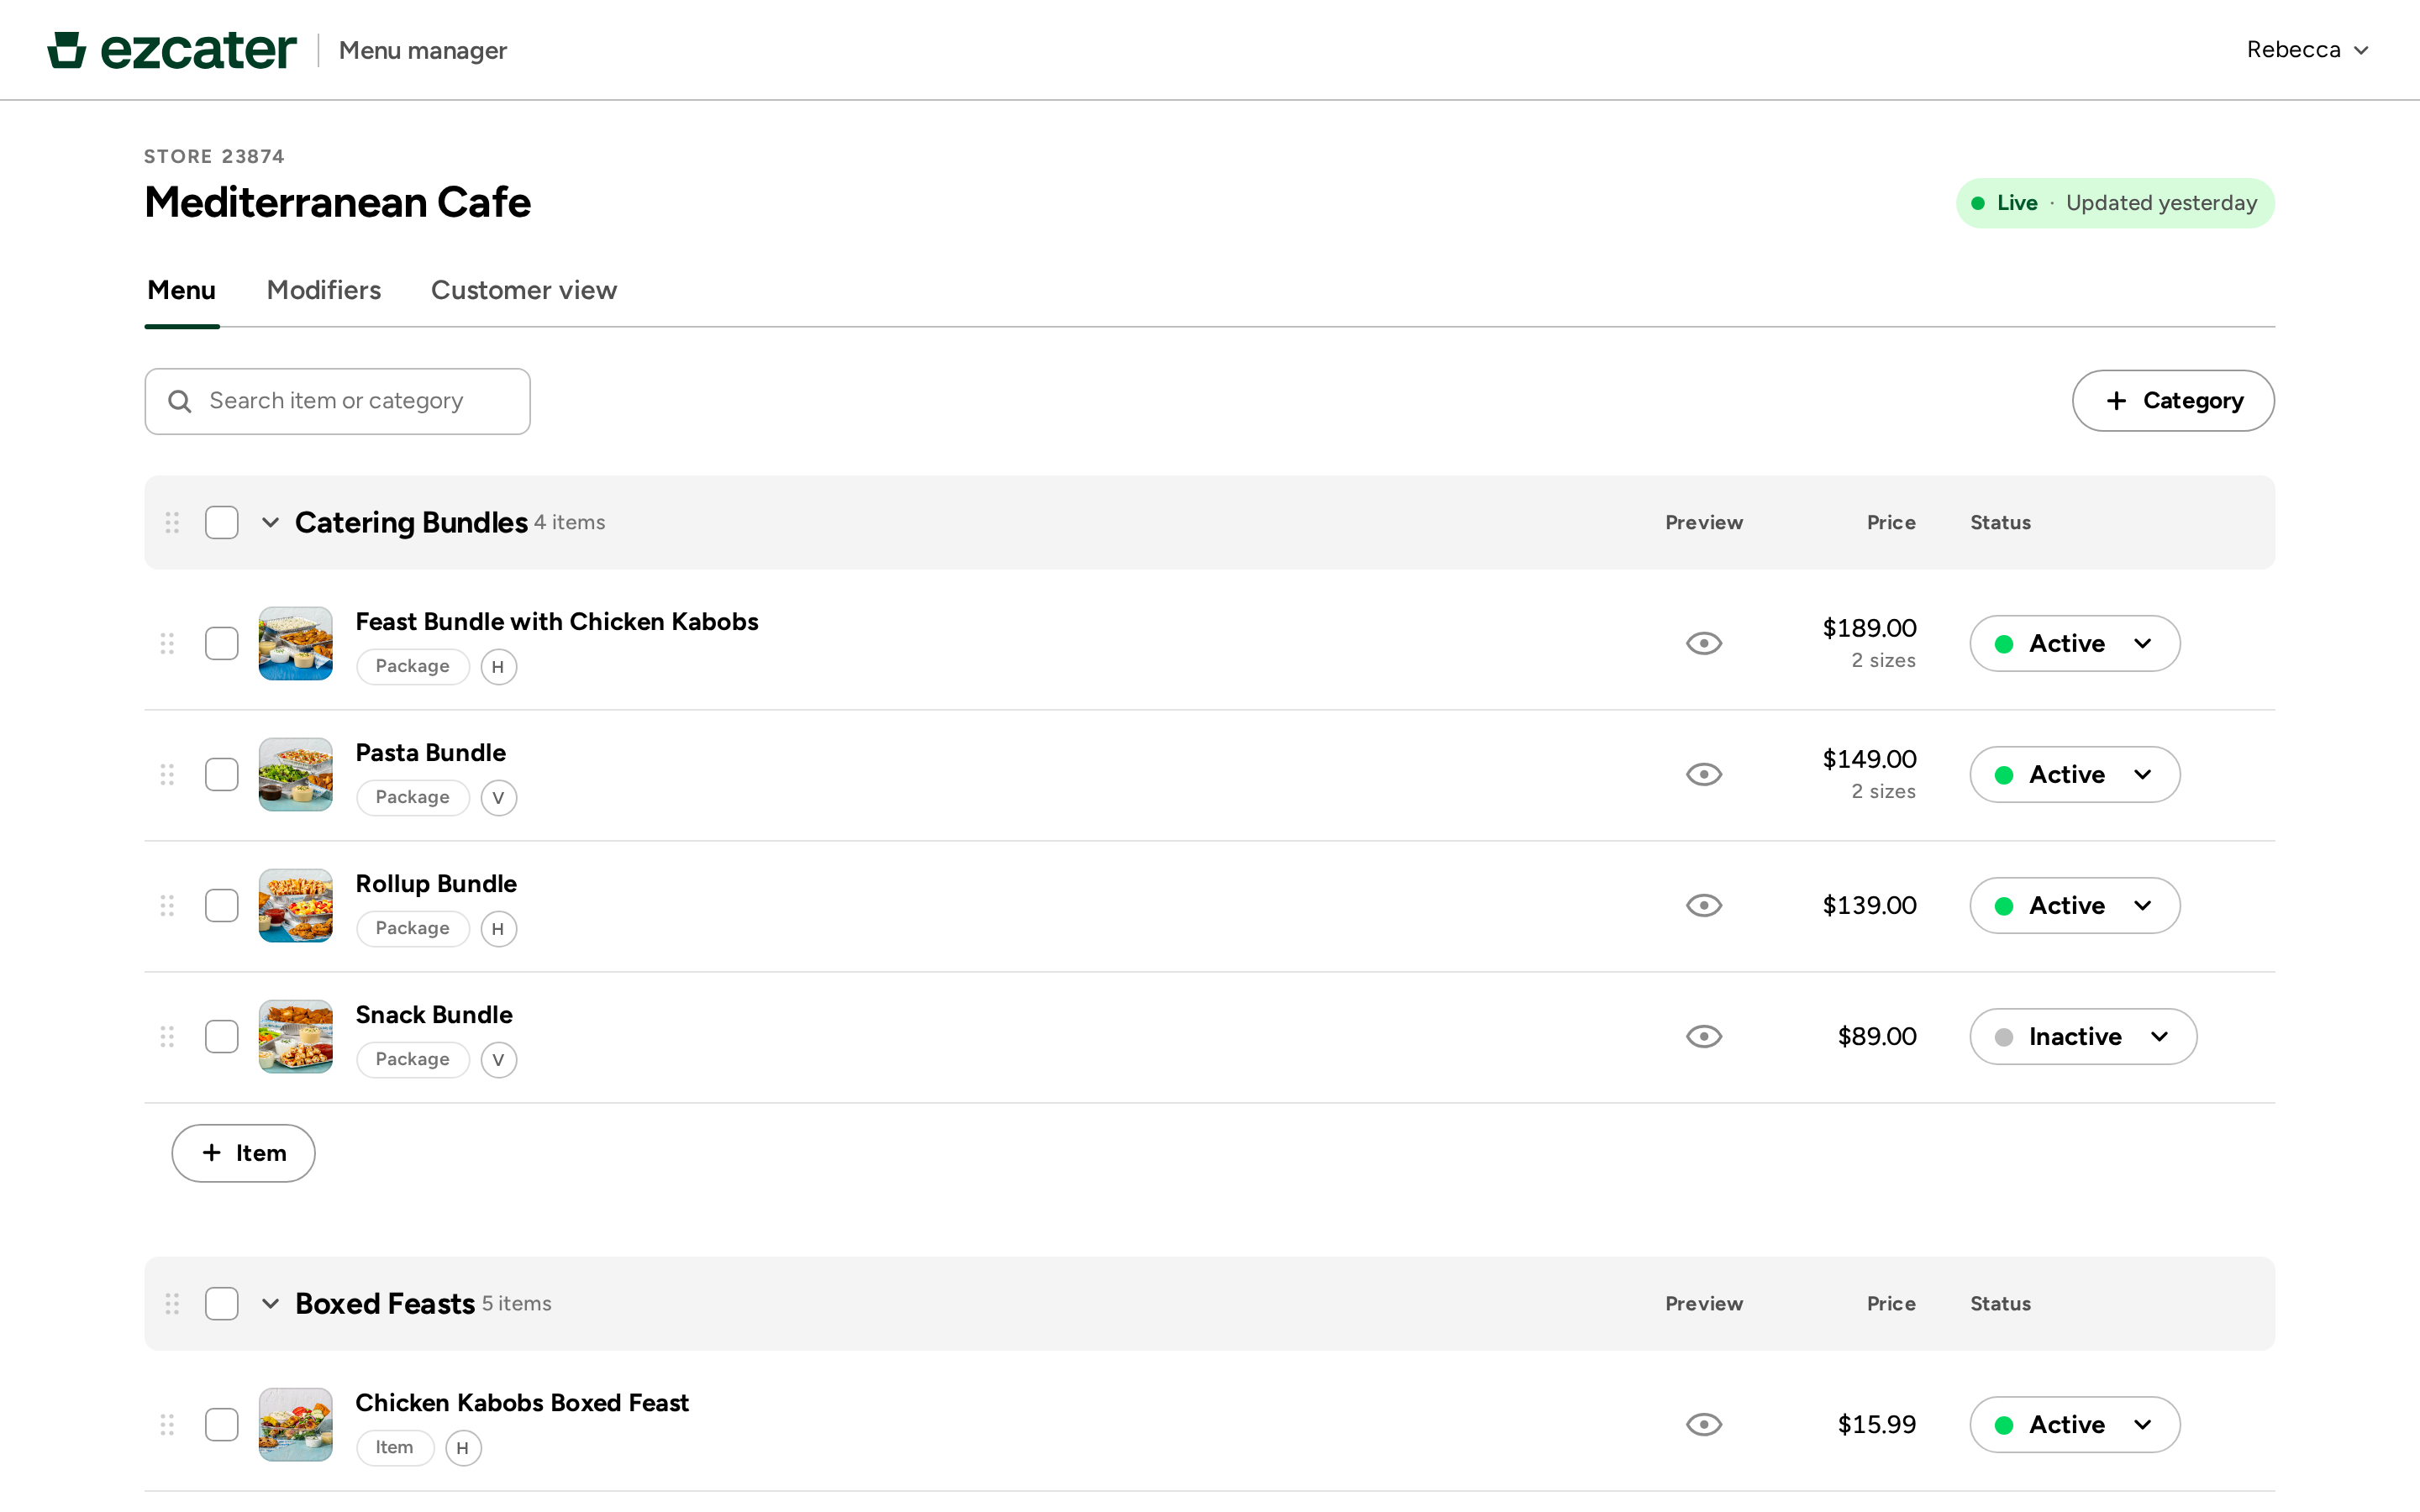Click drag handle for Rollup Bundle row
Viewport: 2420px width, 1512px height.
pos(167,905)
